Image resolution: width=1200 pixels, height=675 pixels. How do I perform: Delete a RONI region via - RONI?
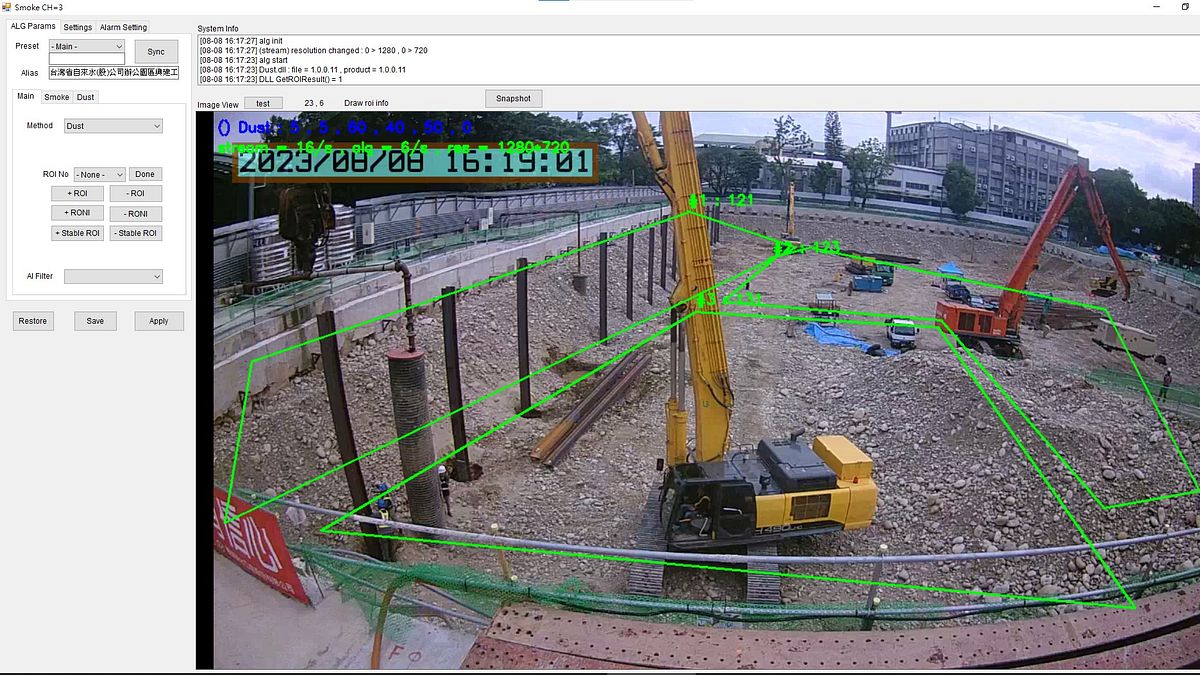coord(136,212)
